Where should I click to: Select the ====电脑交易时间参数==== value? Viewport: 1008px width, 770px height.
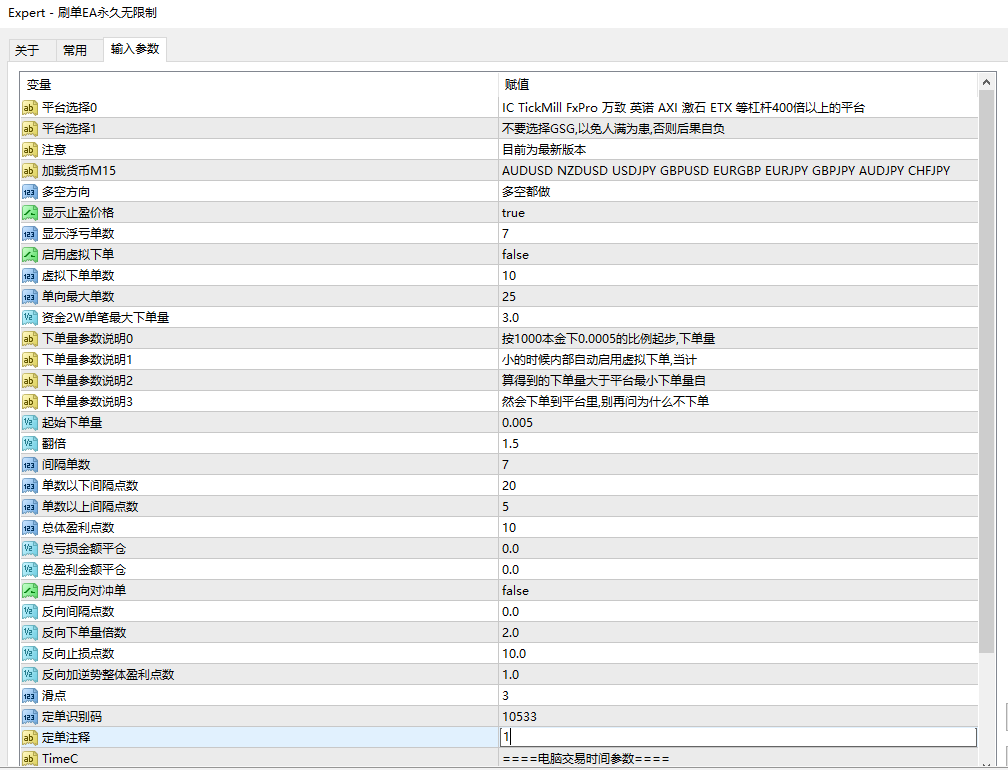point(586,758)
